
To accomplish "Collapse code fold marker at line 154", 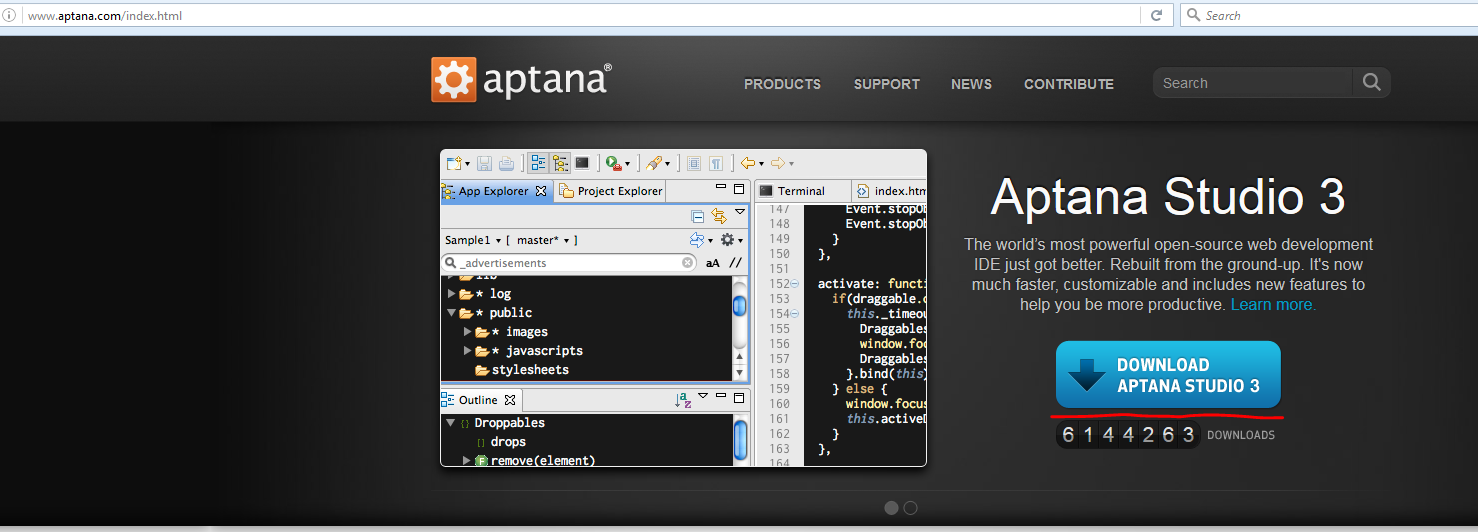I will tap(795, 314).
